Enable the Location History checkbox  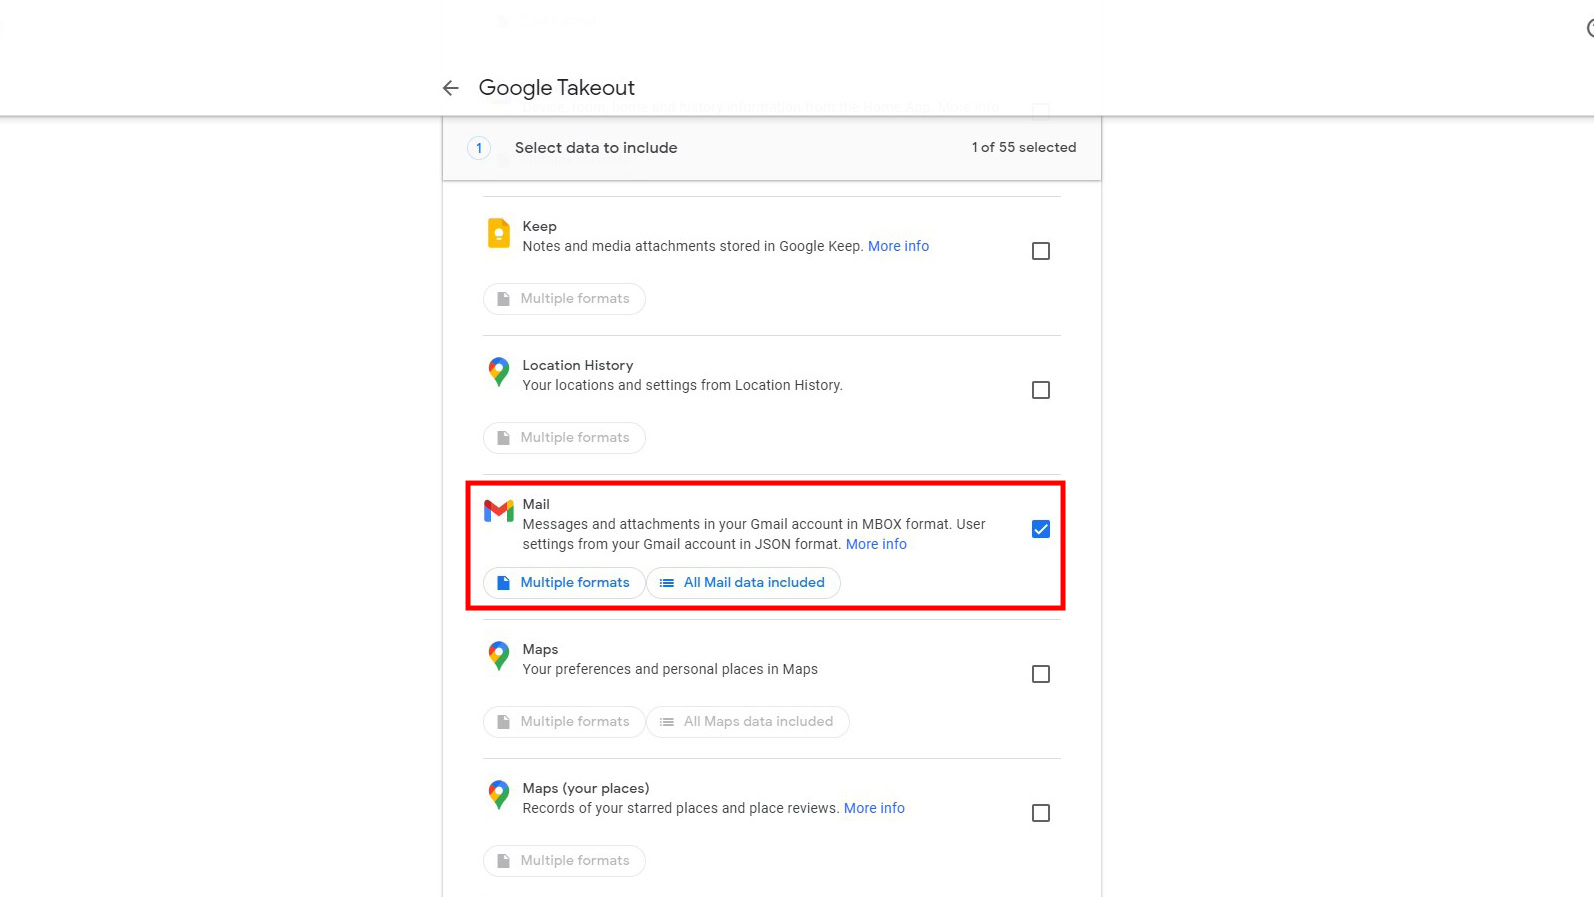click(x=1041, y=390)
